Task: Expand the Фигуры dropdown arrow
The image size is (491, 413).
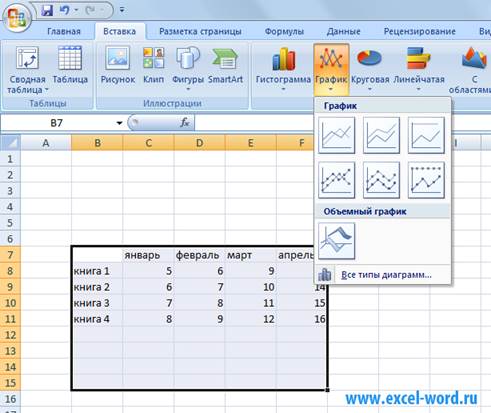Action: tap(188, 89)
